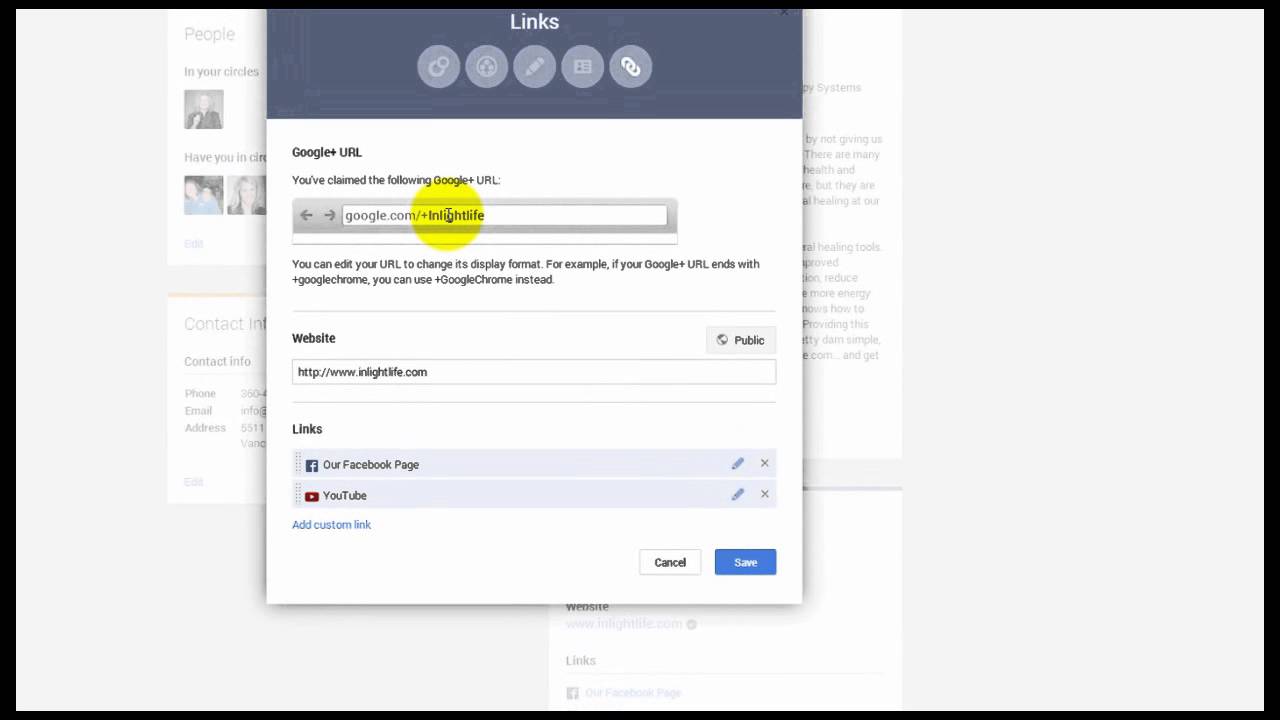Click the 'In your circles' profile thumbnail
The image size is (1280, 720).
tap(203, 109)
